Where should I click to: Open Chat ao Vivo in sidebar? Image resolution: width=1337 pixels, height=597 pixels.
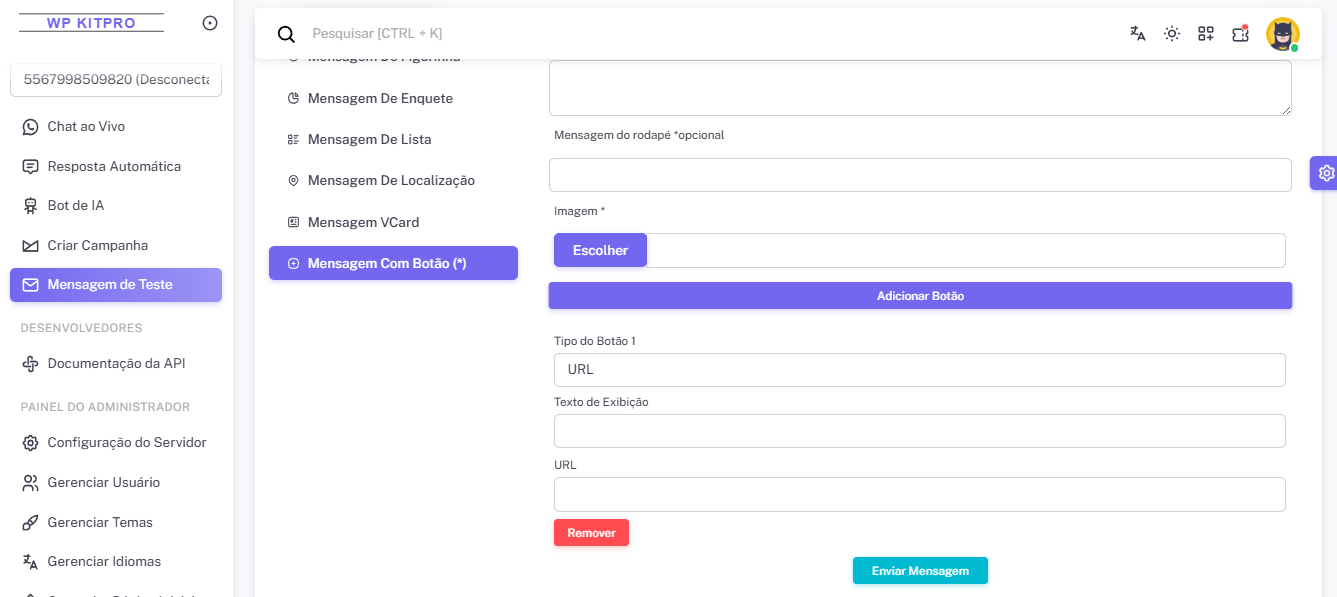86,127
